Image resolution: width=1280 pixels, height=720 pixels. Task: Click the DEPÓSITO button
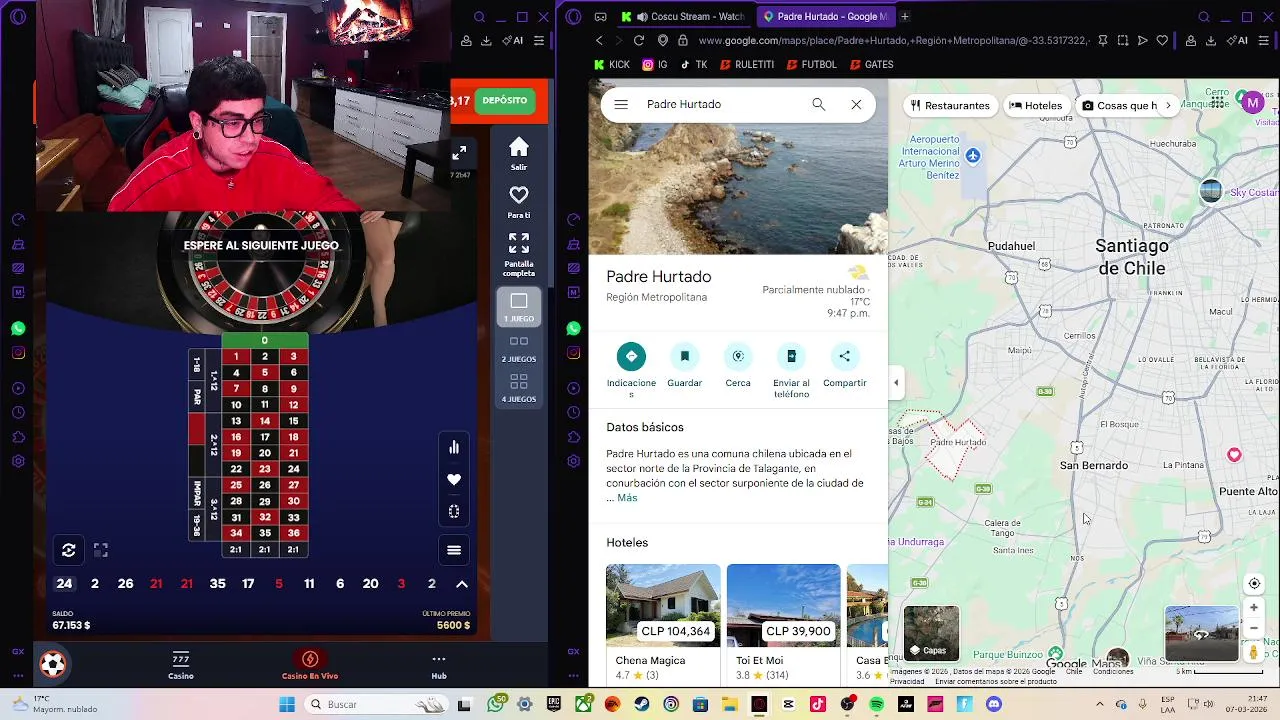coord(504,100)
